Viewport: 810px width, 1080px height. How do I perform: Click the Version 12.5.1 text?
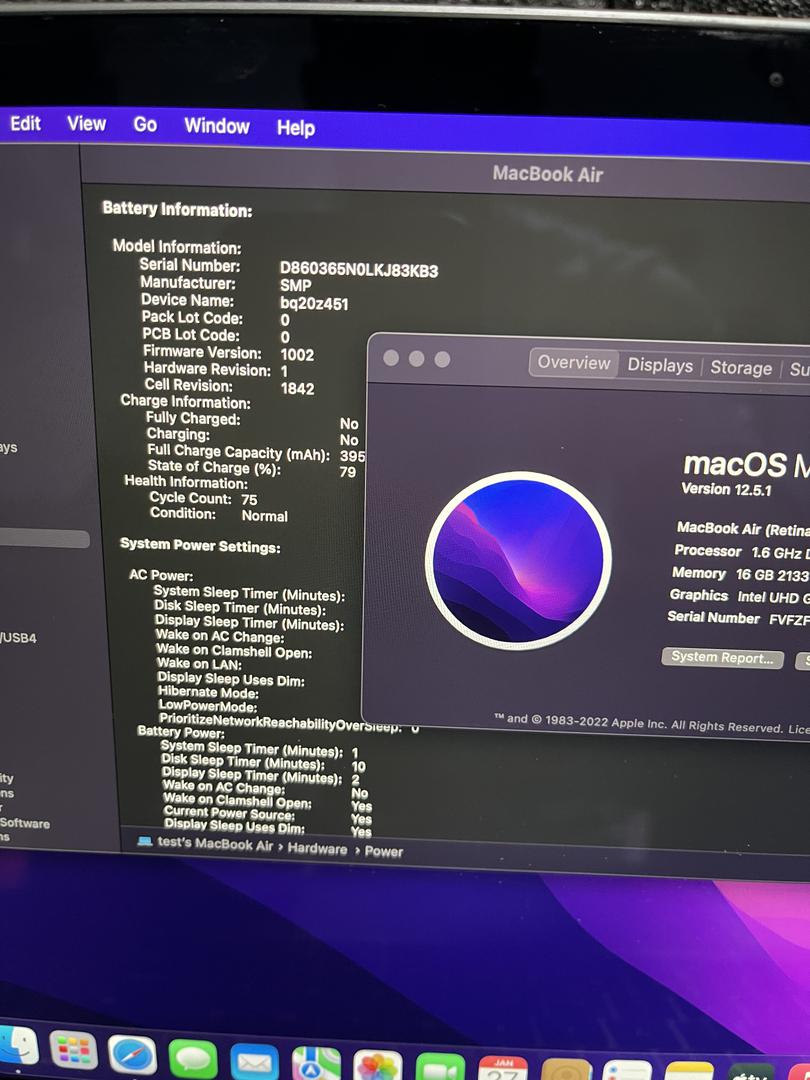click(x=726, y=490)
